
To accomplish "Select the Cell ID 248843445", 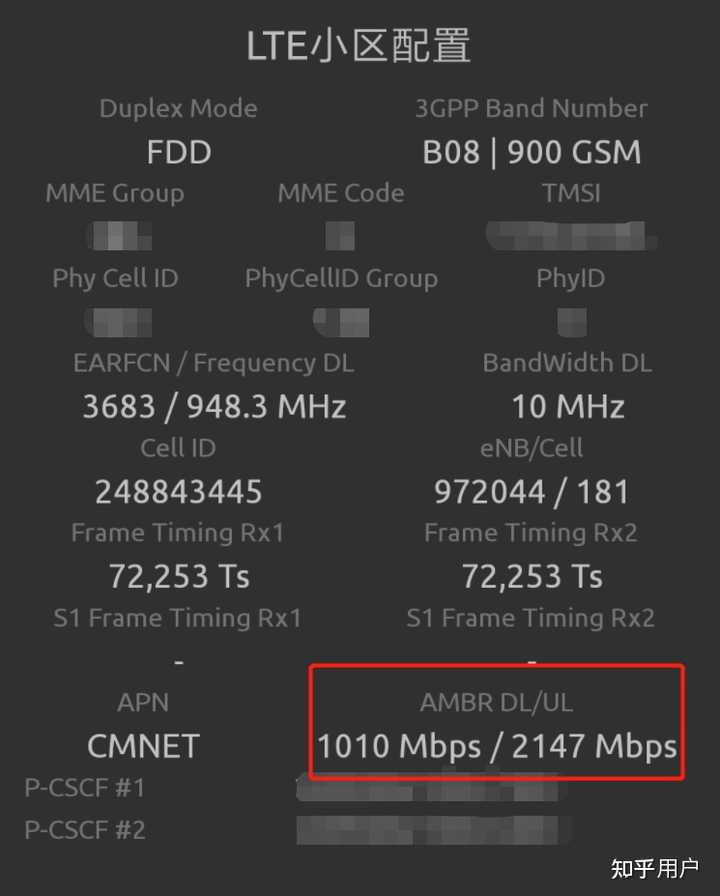I will (x=178, y=491).
